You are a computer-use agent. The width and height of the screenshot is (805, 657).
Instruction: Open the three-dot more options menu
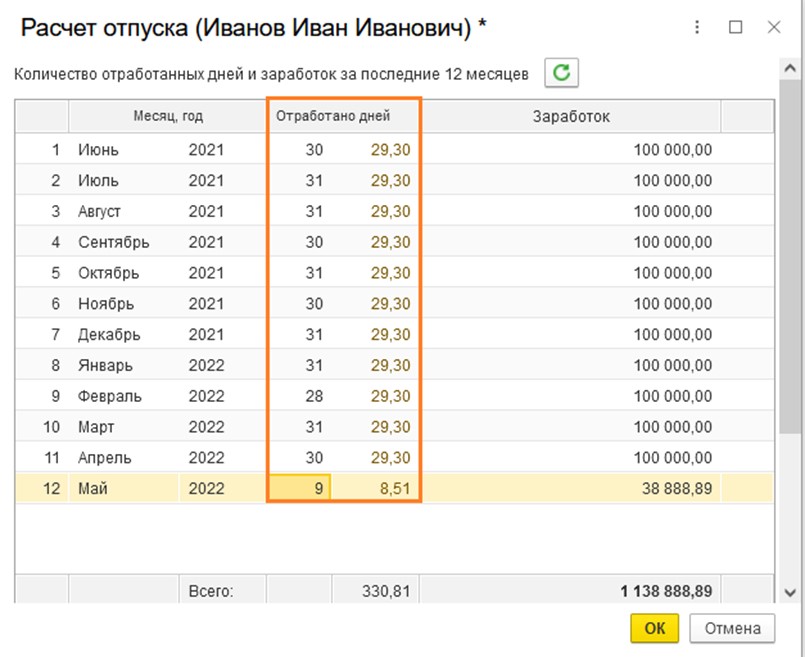(x=697, y=27)
